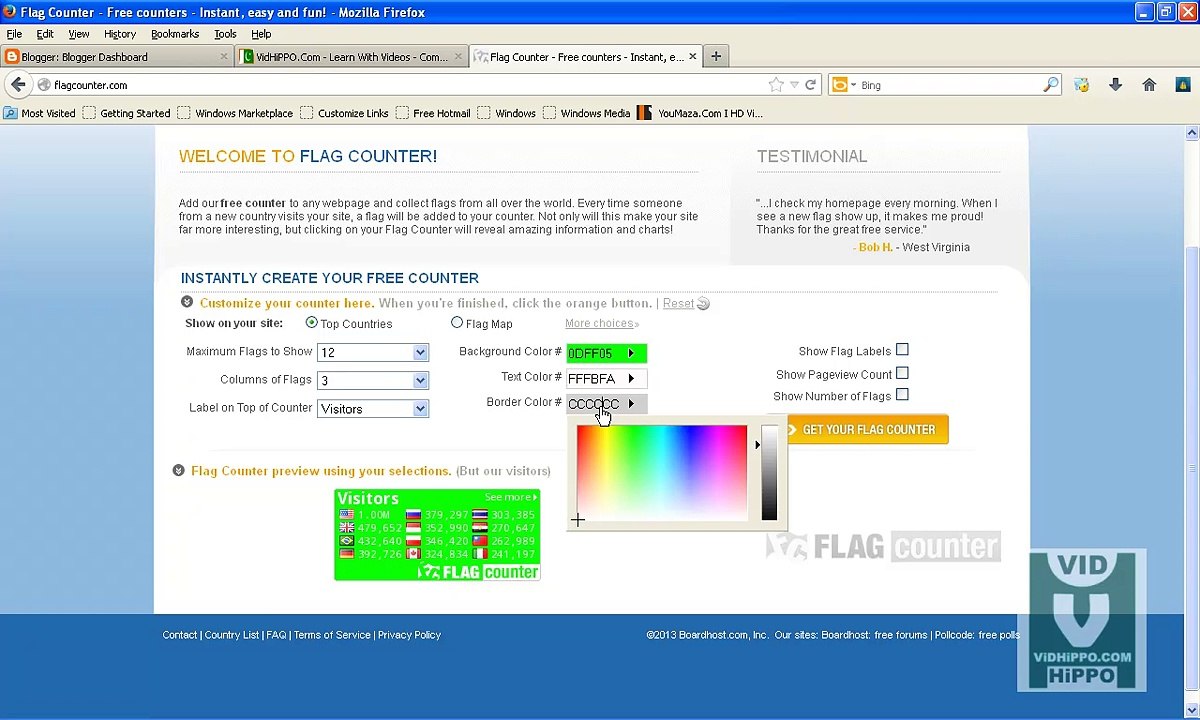The width and height of the screenshot is (1200, 720).
Task: Click the Firefox icon in title bar
Action: [x=9, y=12]
